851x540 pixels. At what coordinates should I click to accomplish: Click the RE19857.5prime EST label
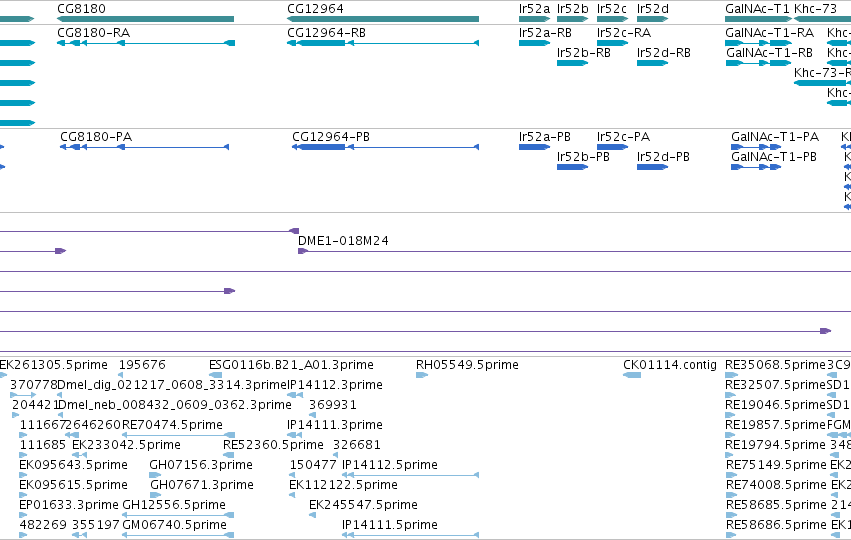[775, 425]
